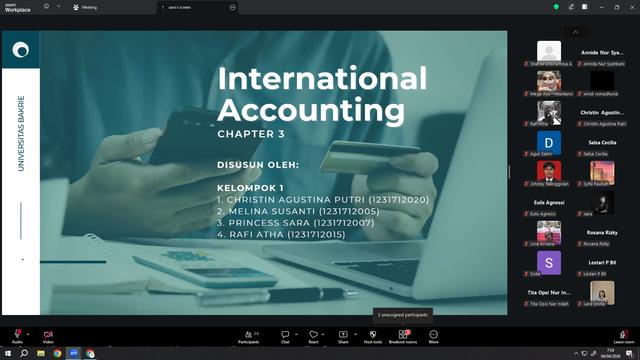
Task: Open the notification center icon
Action: 629,353
